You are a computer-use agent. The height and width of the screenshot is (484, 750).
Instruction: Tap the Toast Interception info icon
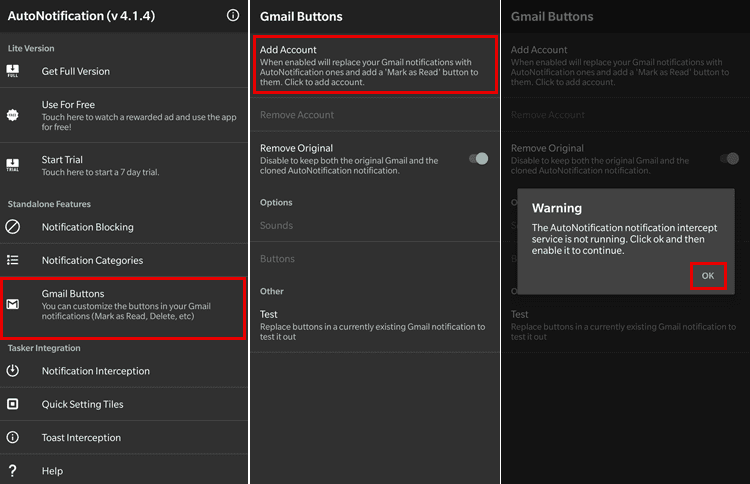pyautogui.click(x=13, y=437)
